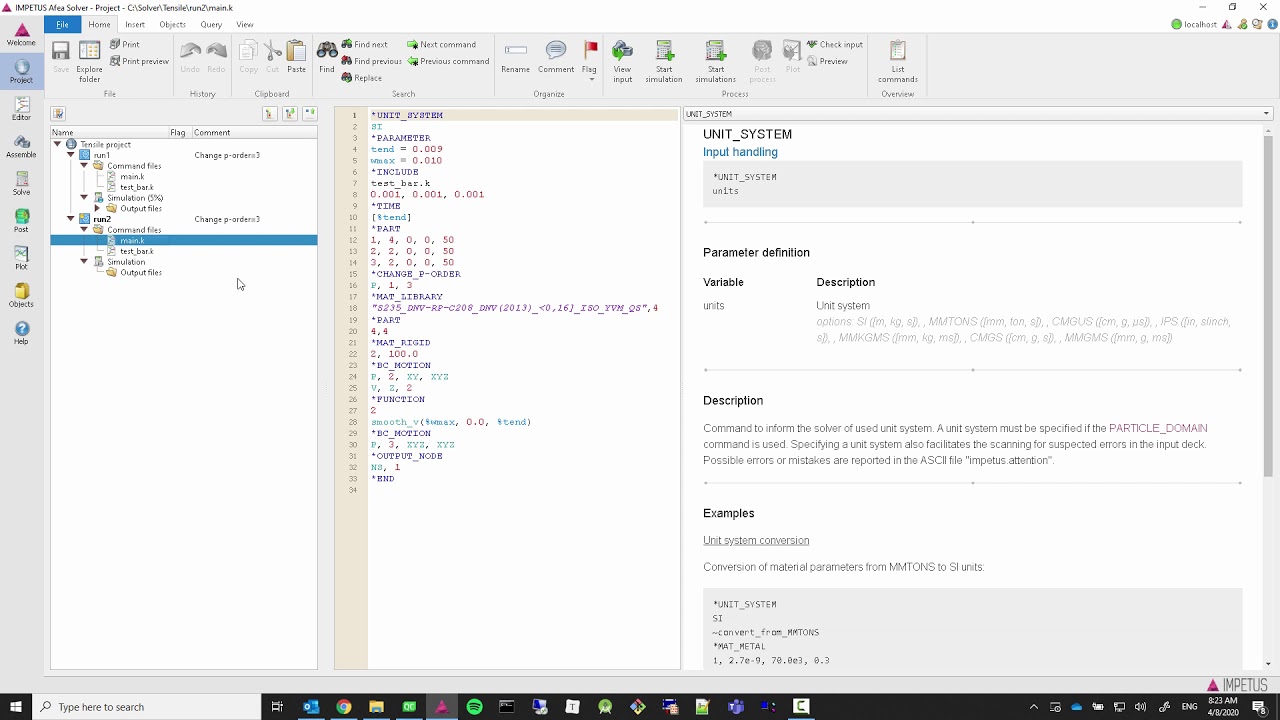Image resolution: width=1280 pixels, height=720 pixels.
Task: Open the Assemble module
Action: click(x=21, y=147)
